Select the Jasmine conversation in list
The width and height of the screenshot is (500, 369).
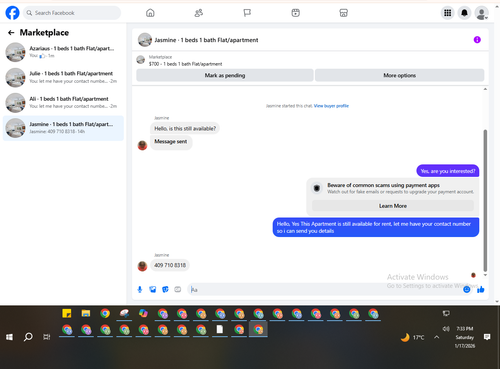(x=63, y=128)
